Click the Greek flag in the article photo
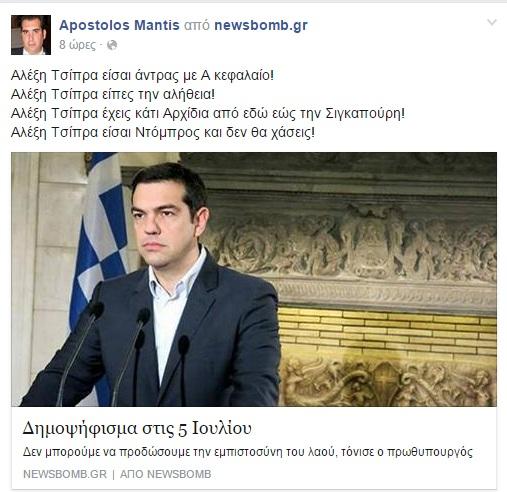The image size is (507, 492). 99,233
